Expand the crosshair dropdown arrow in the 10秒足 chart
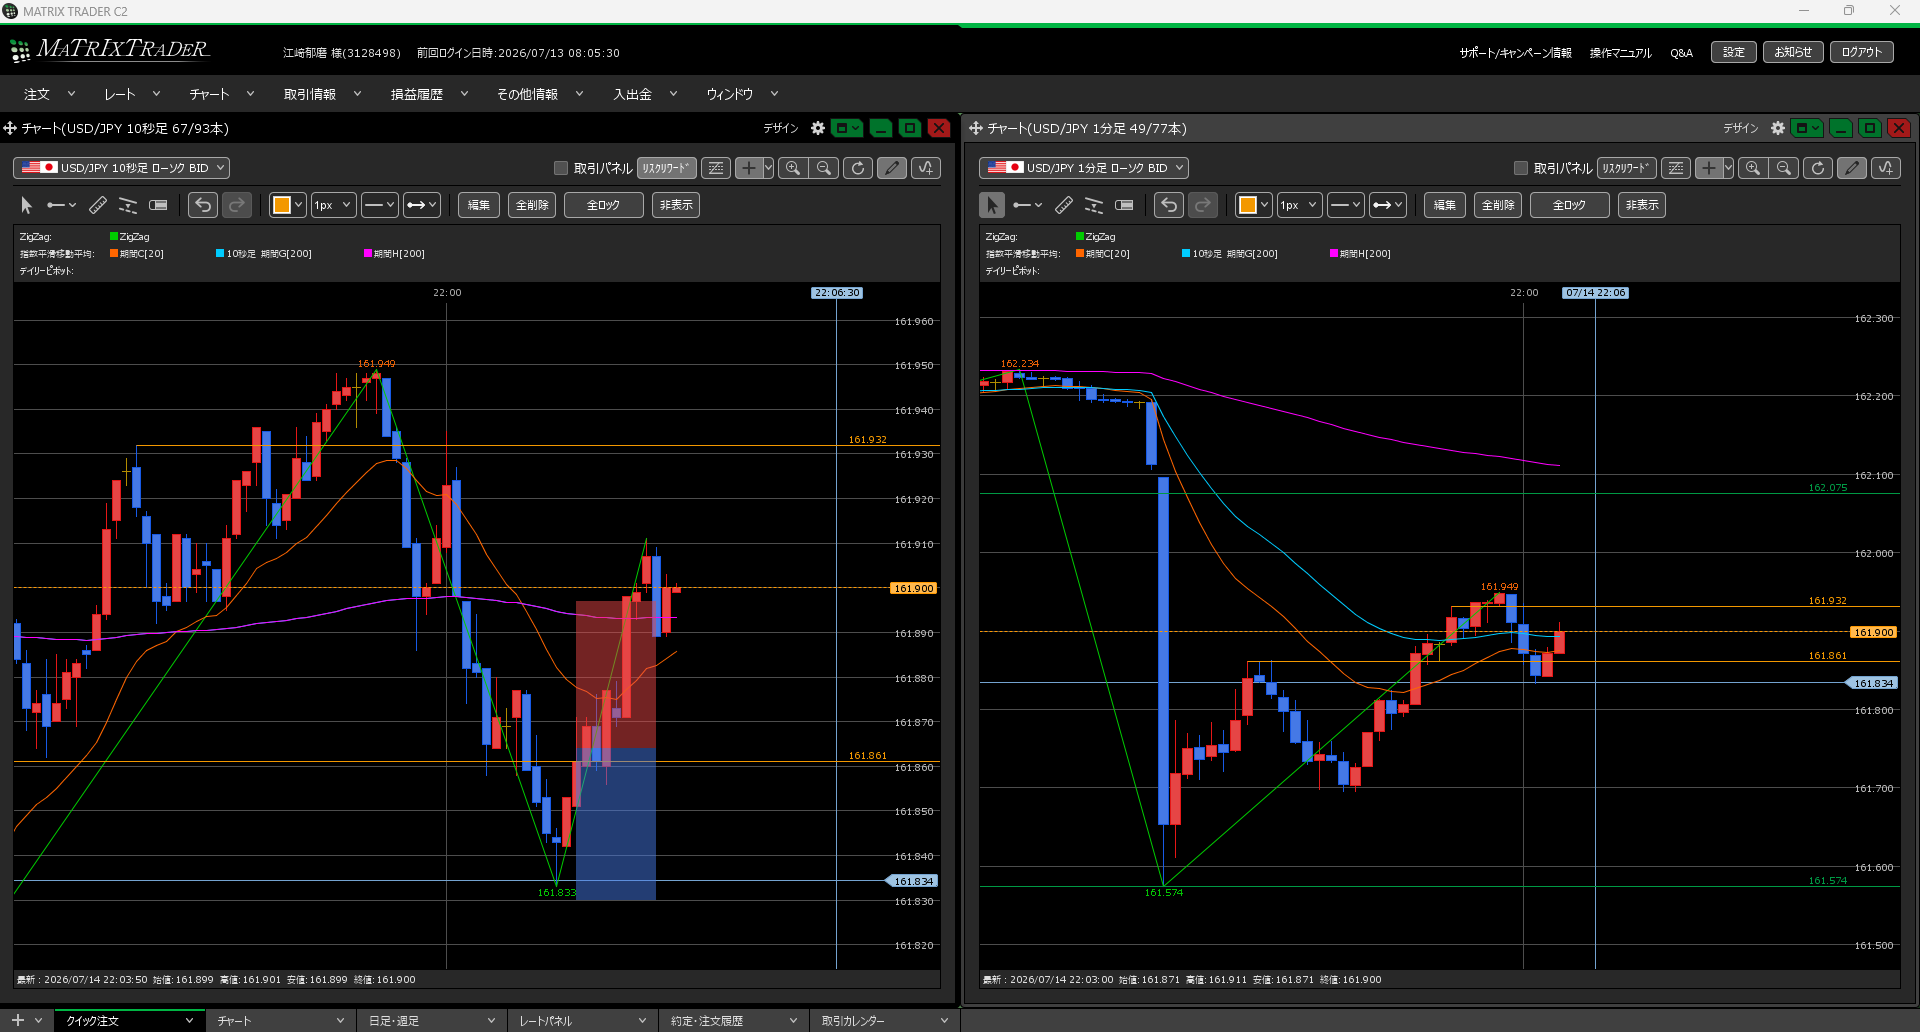The height and width of the screenshot is (1032, 1920). point(768,168)
